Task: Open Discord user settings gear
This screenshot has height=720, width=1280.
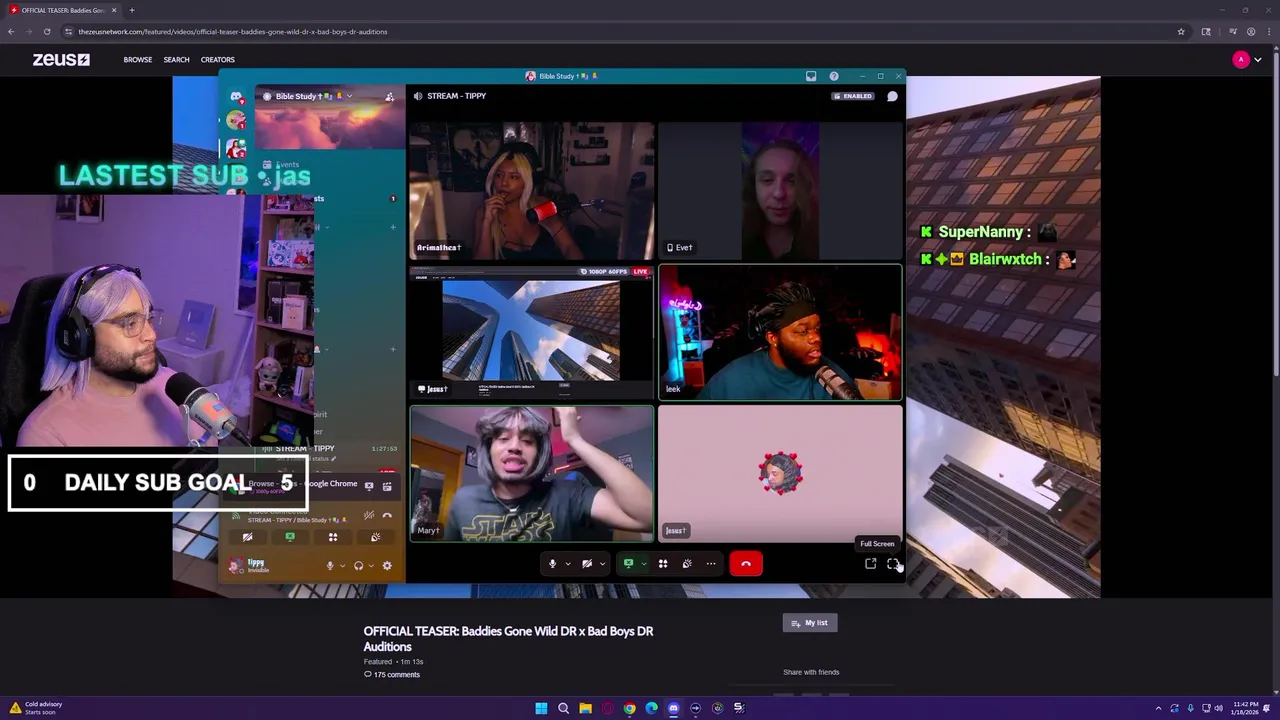Action: 387,566
